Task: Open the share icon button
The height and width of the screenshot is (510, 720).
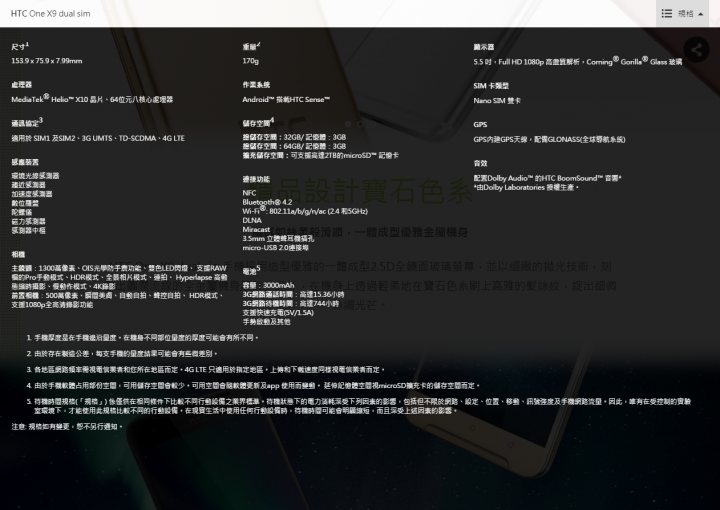Action: pos(696,50)
